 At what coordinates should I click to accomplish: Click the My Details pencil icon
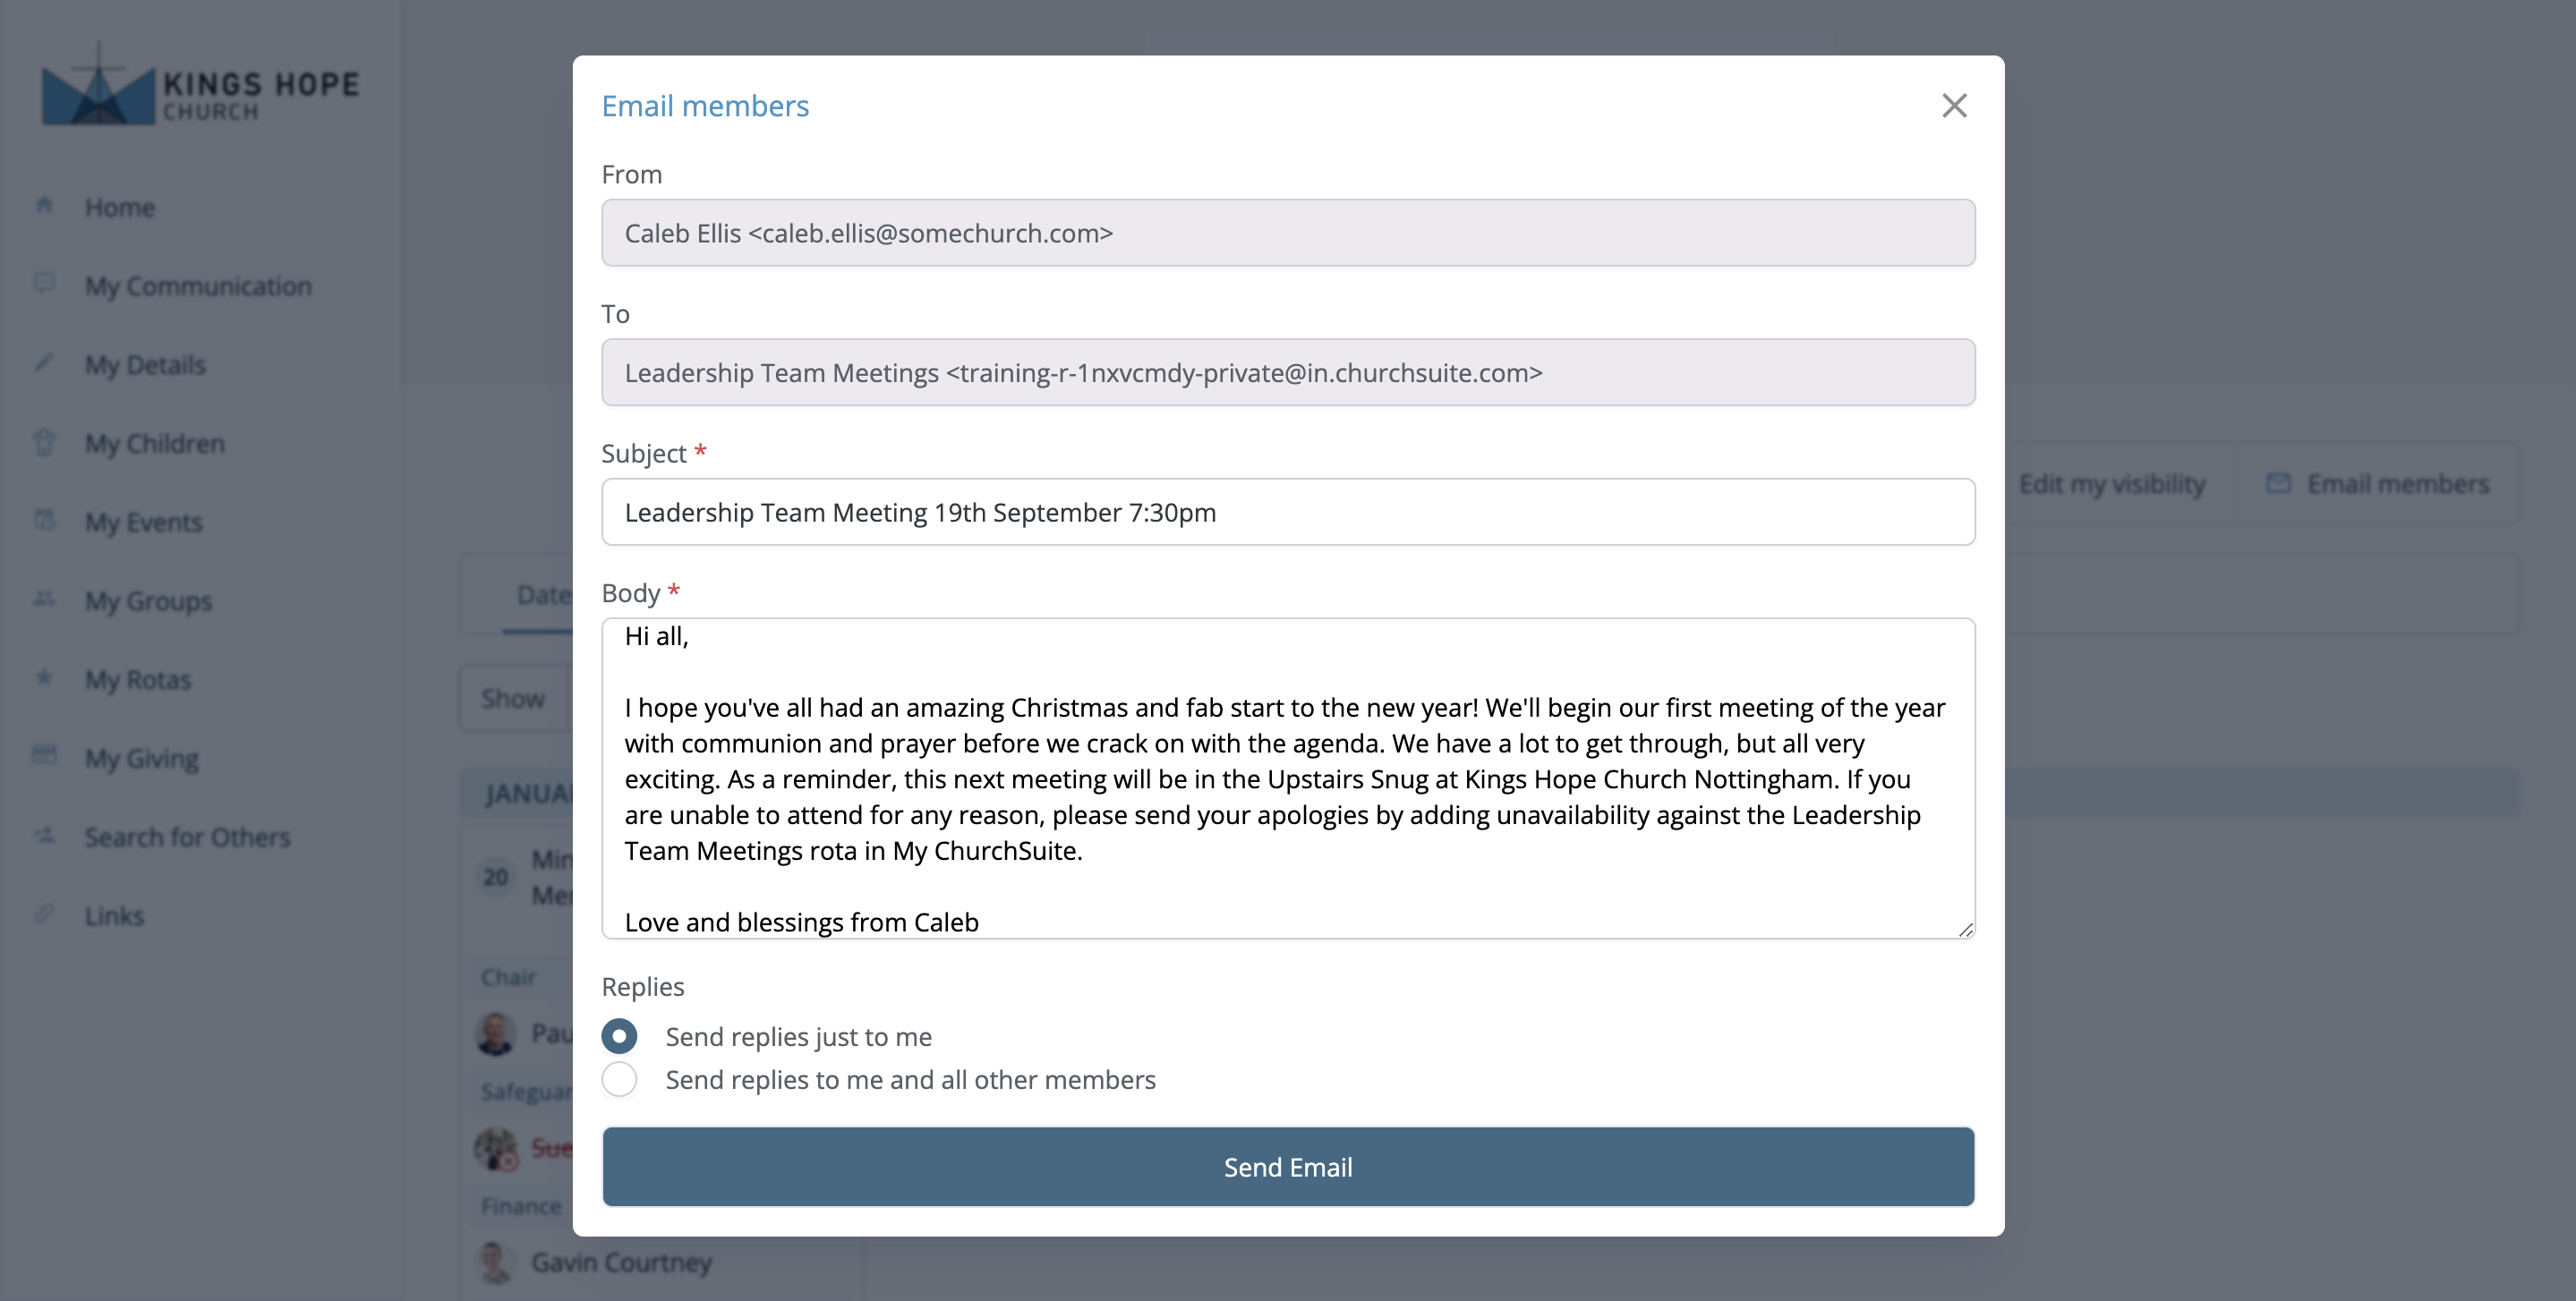pos(44,362)
